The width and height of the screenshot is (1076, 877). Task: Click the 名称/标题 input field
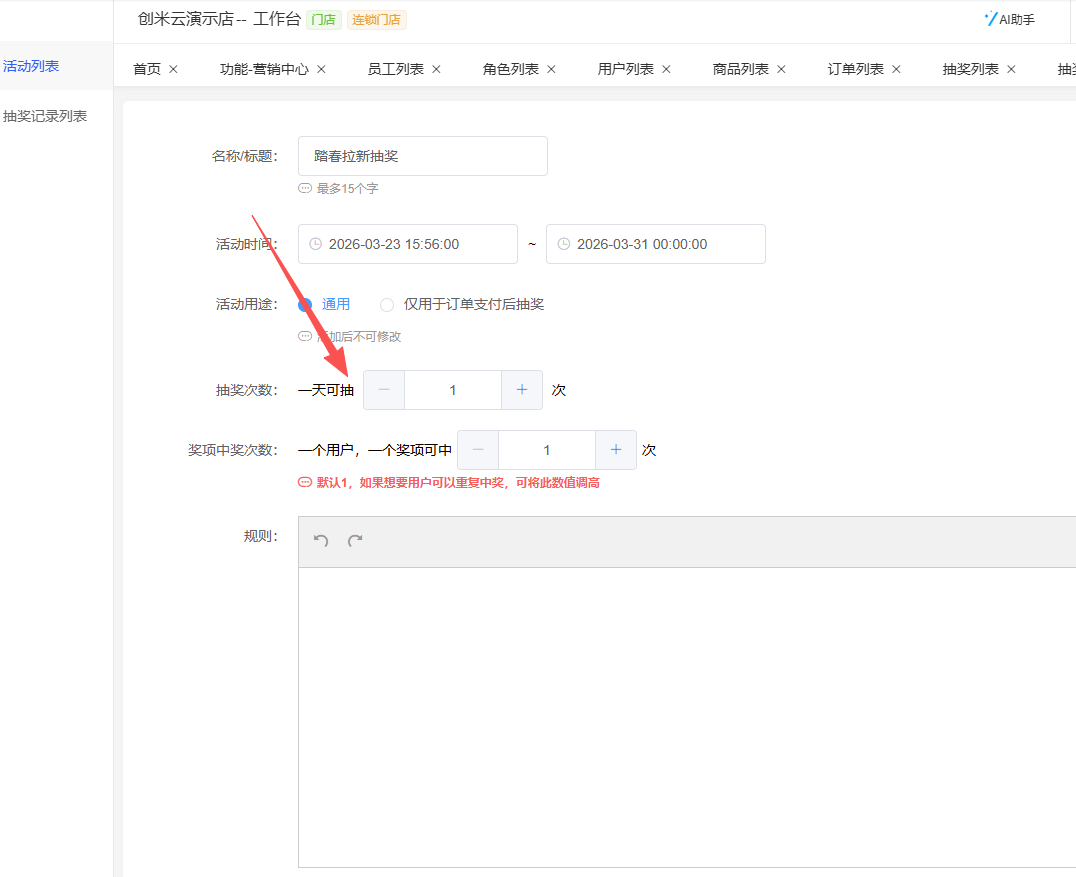click(423, 156)
